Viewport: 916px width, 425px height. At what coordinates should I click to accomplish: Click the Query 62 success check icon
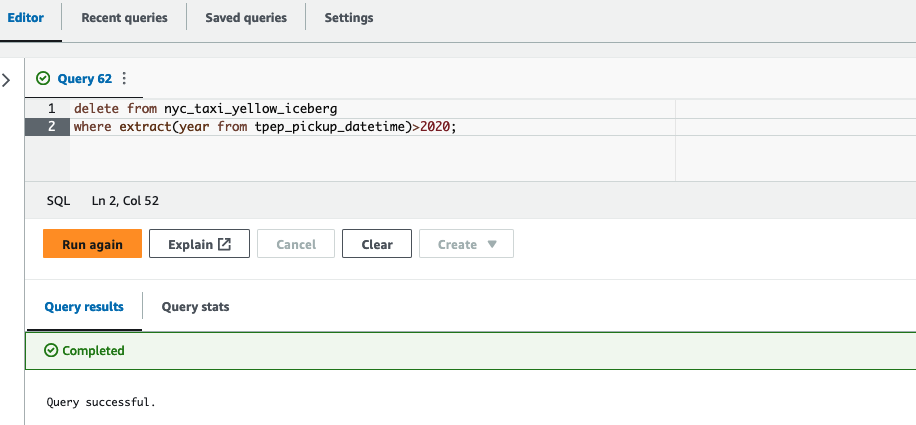pos(42,78)
